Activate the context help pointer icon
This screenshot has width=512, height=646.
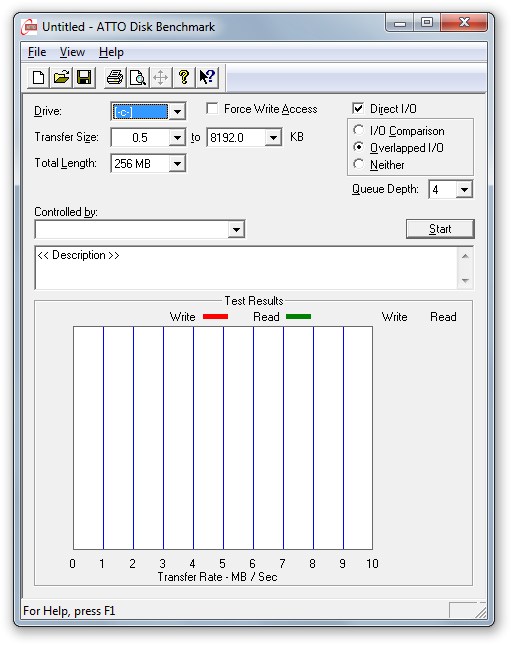point(207,77)
